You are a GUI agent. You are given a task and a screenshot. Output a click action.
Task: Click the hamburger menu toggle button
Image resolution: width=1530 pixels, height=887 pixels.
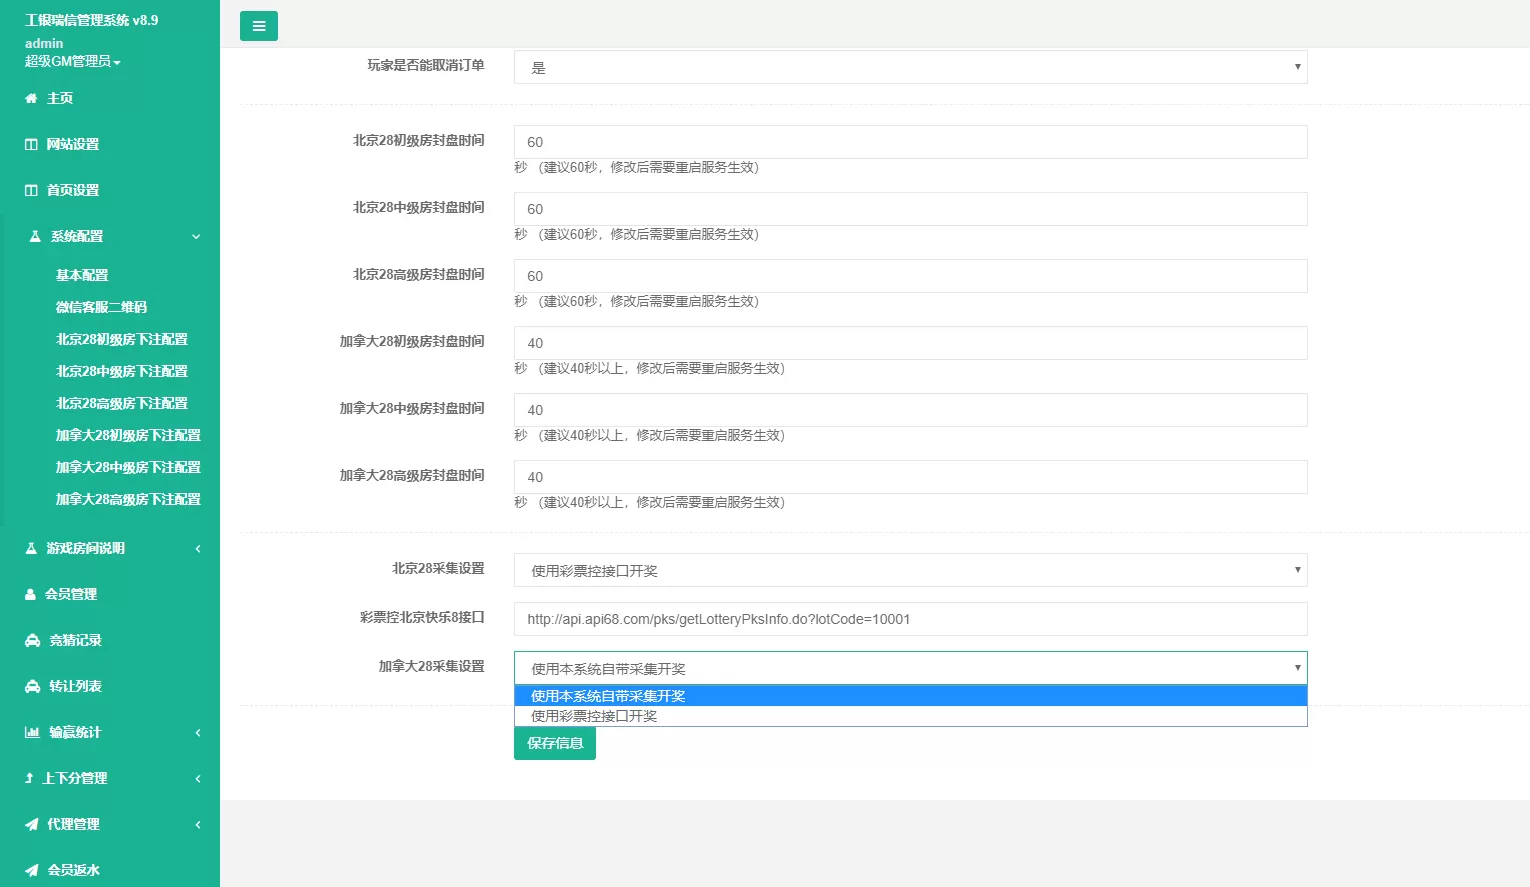pyautogui.click(x=258, y=26)
